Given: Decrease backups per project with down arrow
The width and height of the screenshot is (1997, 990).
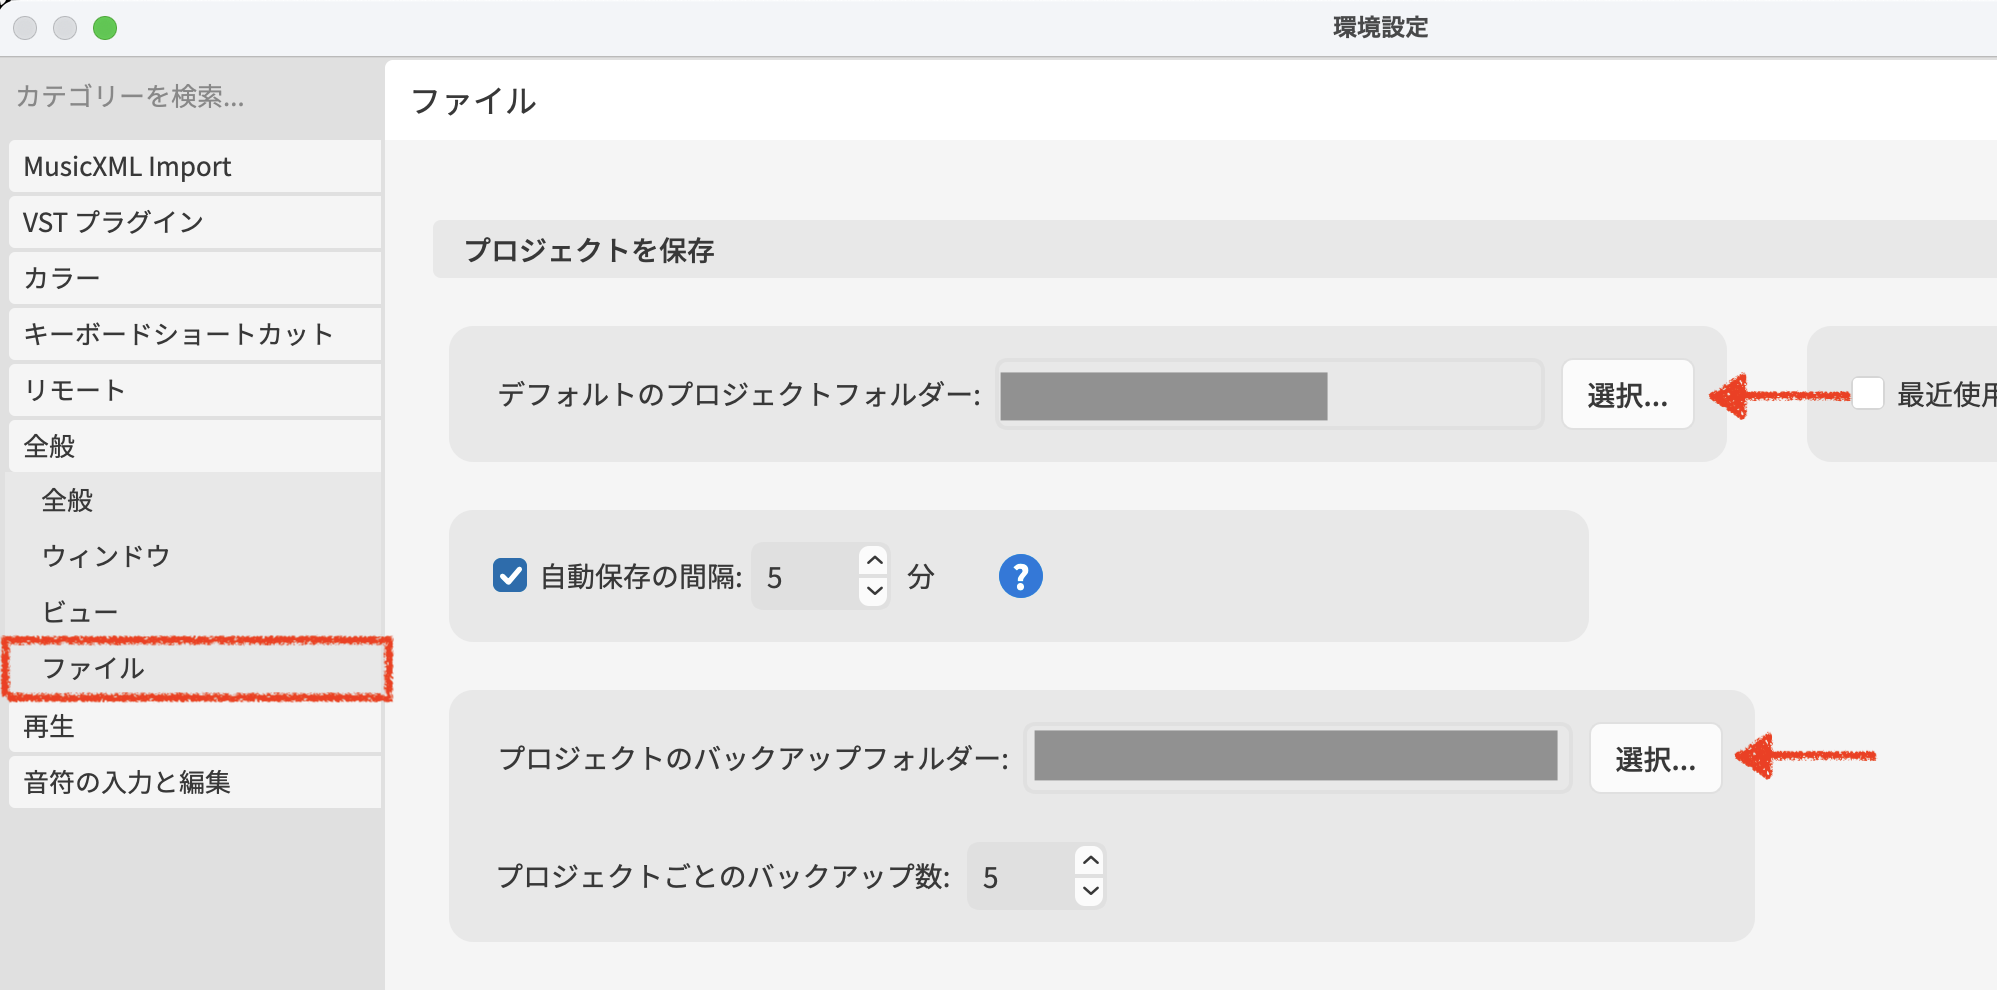Looking at the screenshot, I should point(1090,890).
